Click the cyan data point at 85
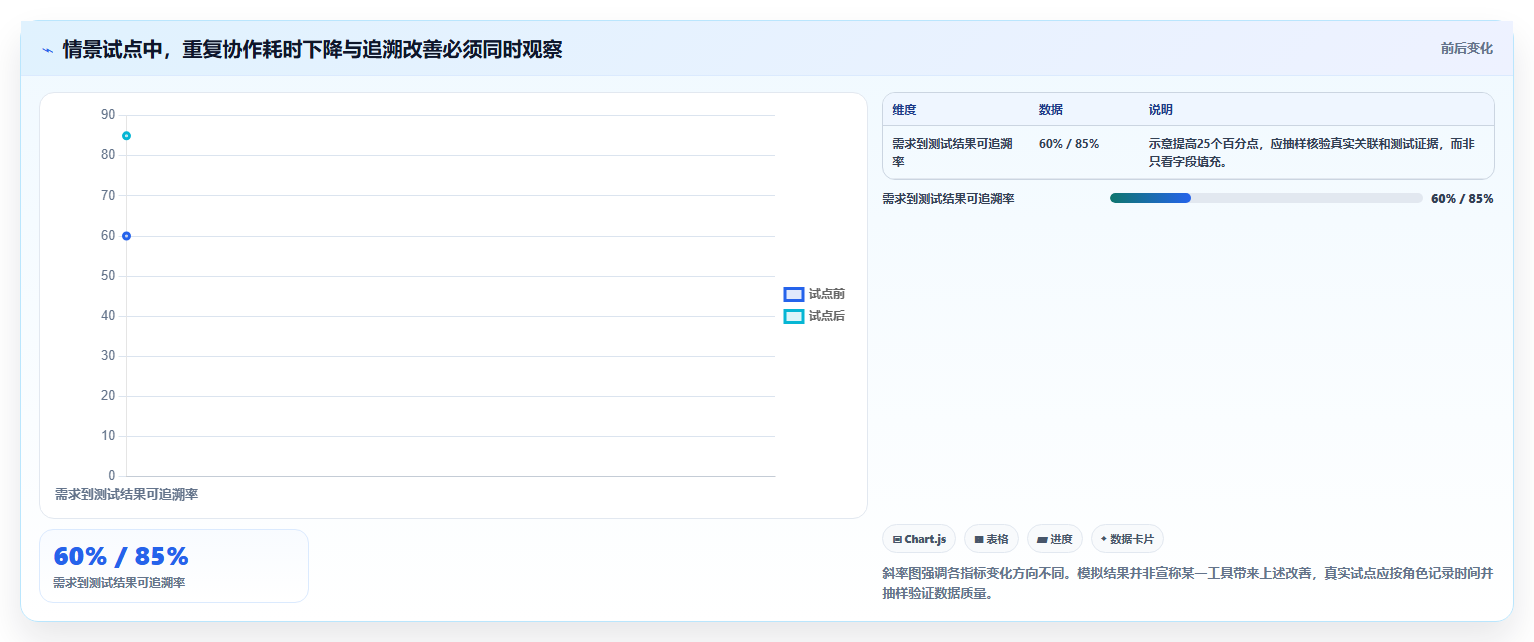 pyautogui.click(x=126, y=135)
